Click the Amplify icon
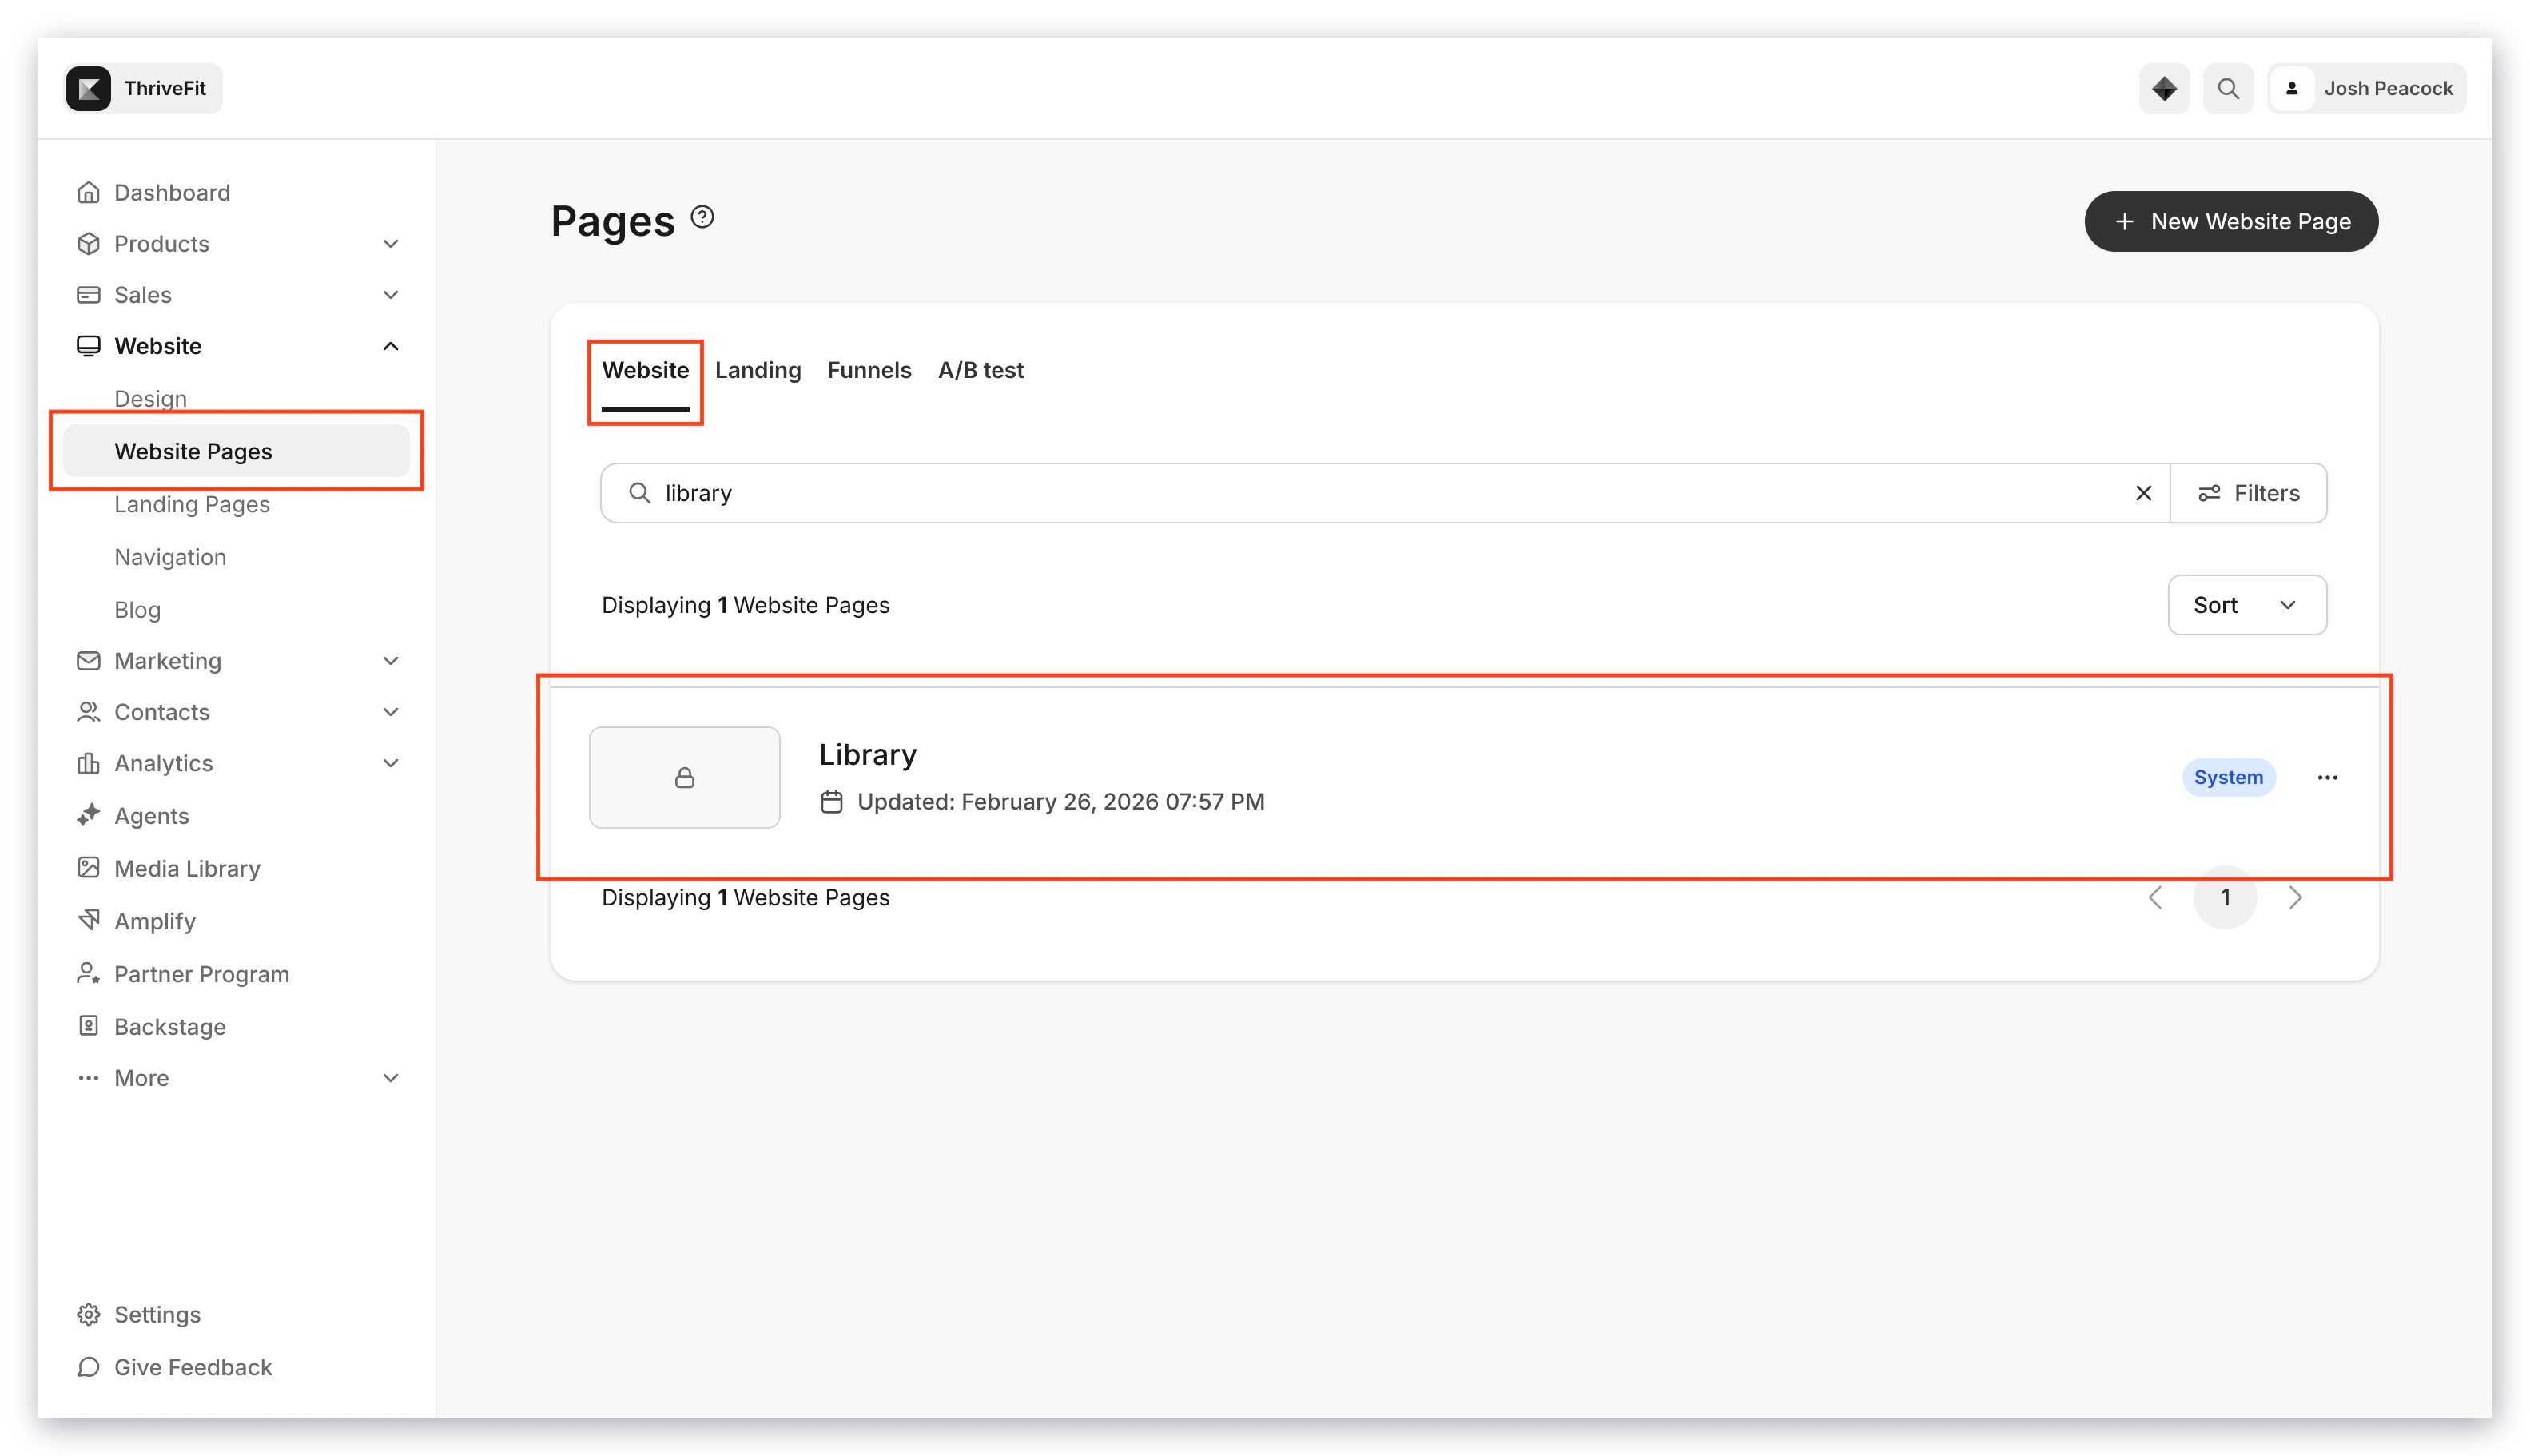 [88, 920]
